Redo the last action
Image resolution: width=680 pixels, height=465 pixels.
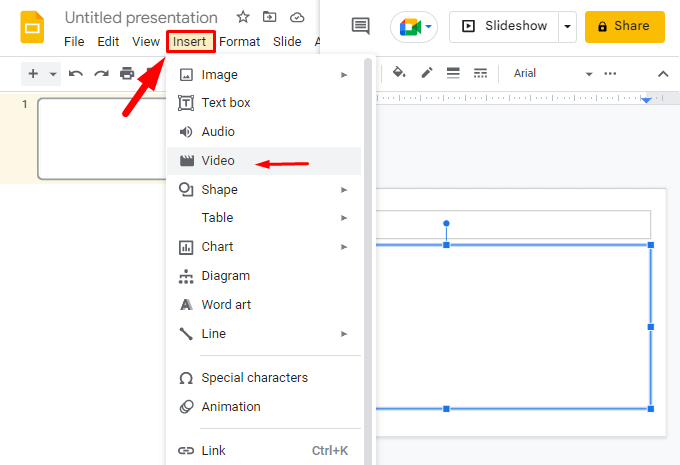coord(101,73)
